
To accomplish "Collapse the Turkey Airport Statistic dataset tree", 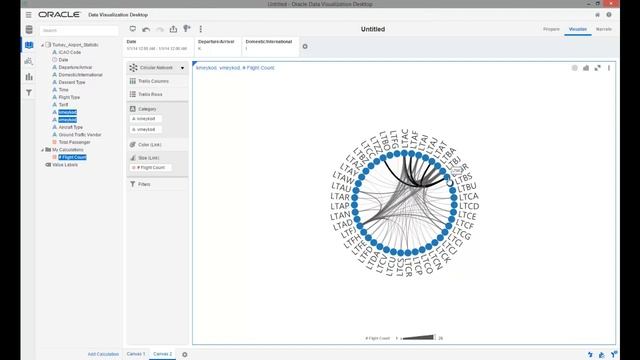I will click(x=42, y=45).
